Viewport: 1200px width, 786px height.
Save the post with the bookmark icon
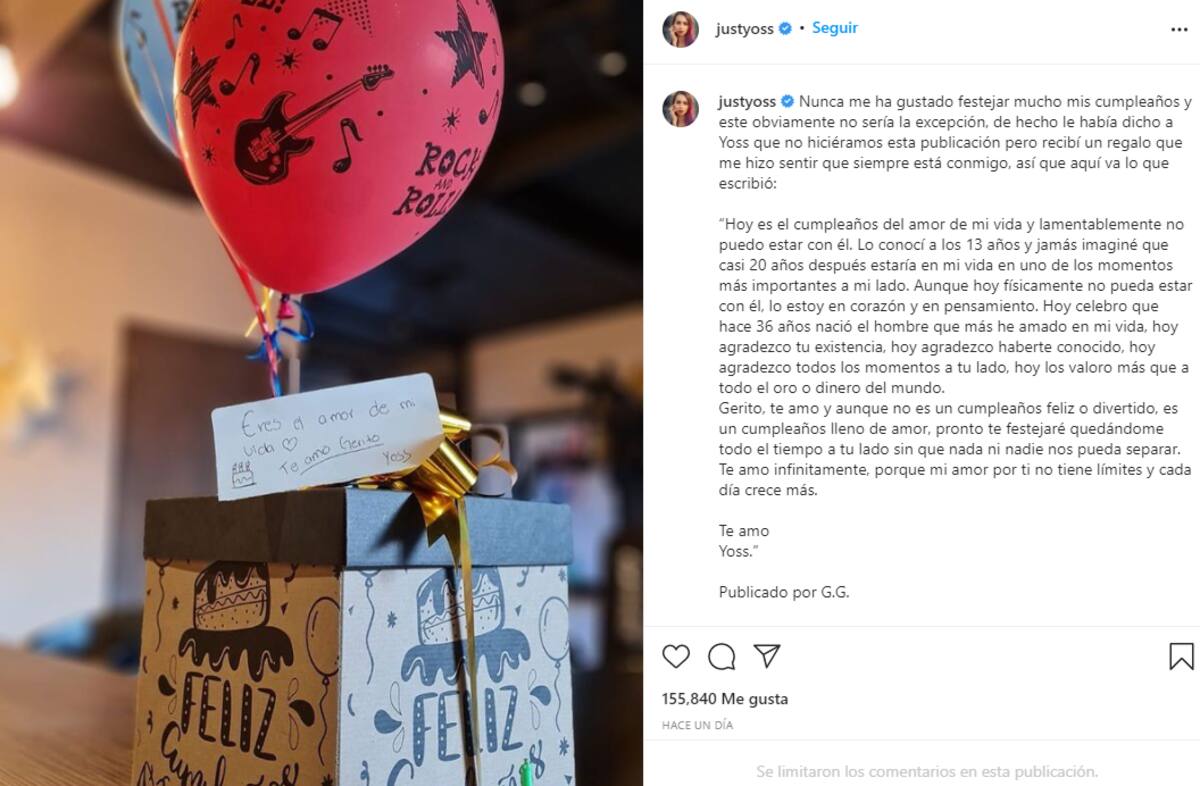click(1181, 656)
